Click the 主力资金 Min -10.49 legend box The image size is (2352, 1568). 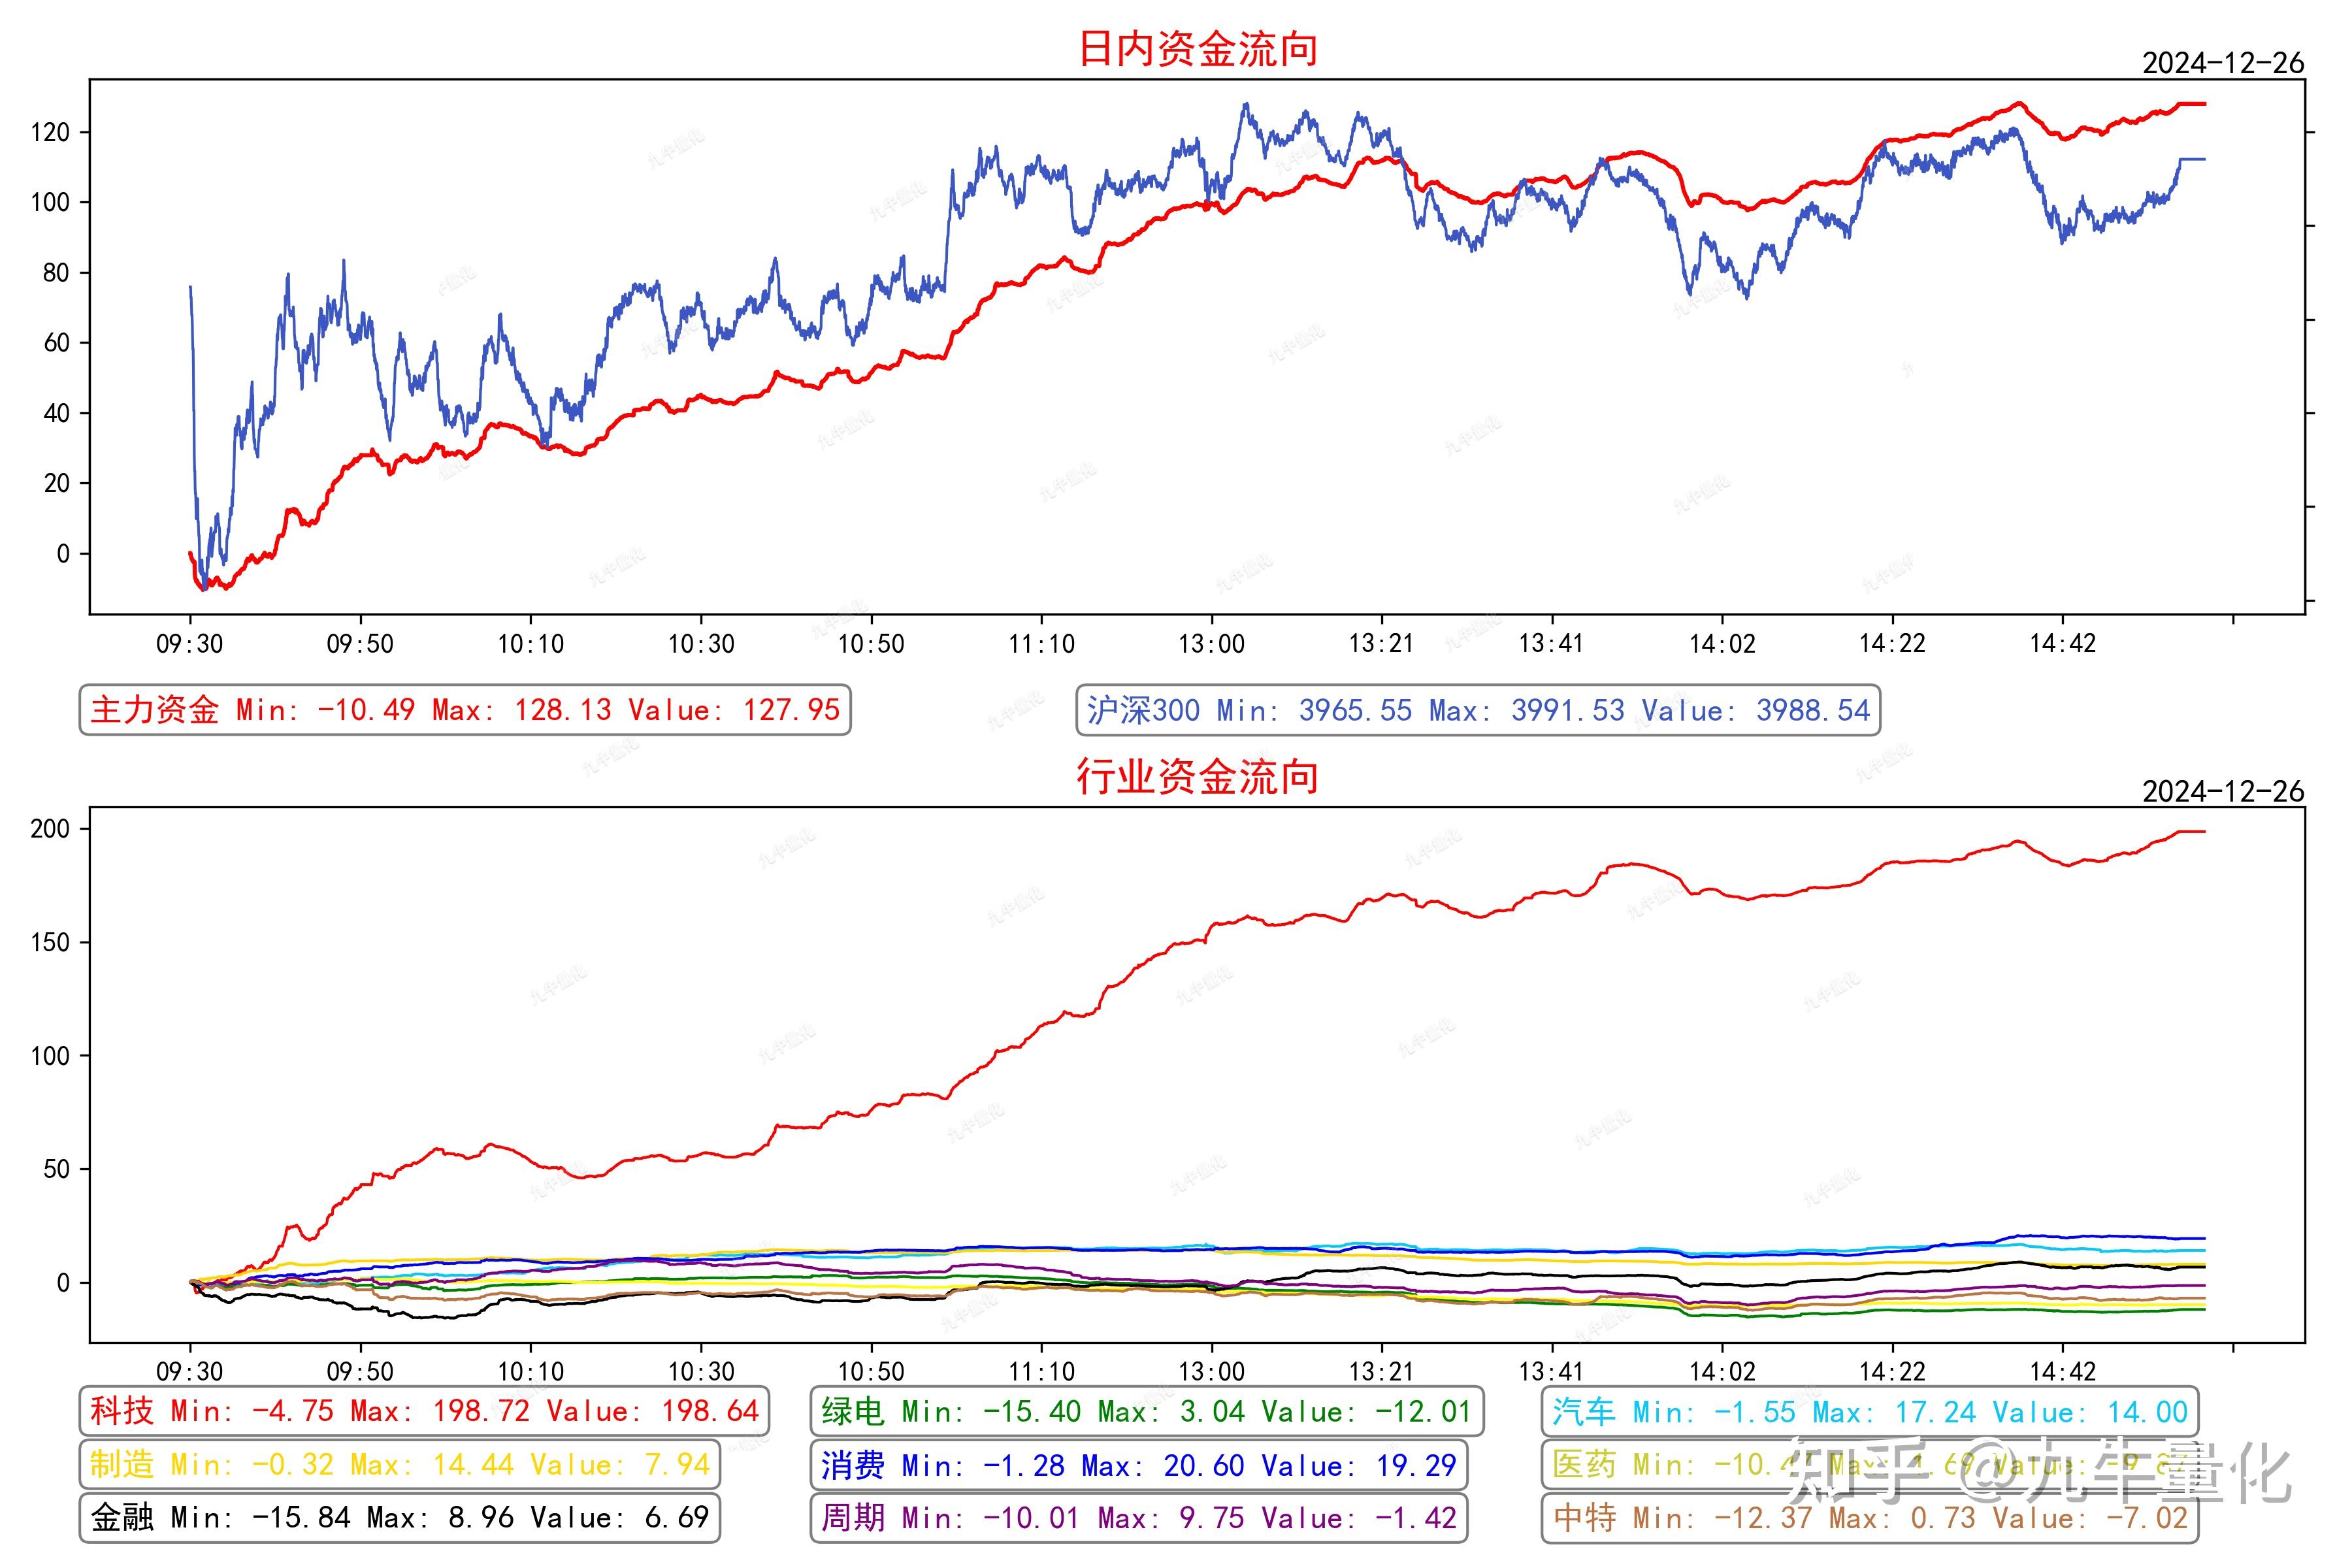click(465, 710)
